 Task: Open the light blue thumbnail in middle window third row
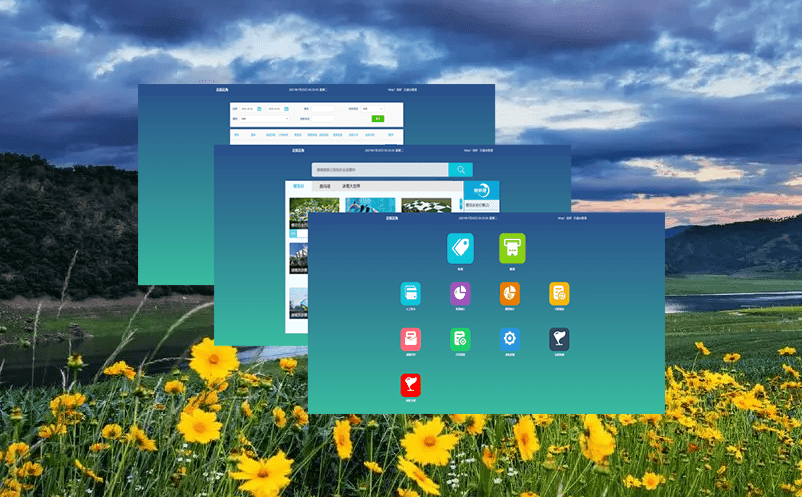coord(299,303)
